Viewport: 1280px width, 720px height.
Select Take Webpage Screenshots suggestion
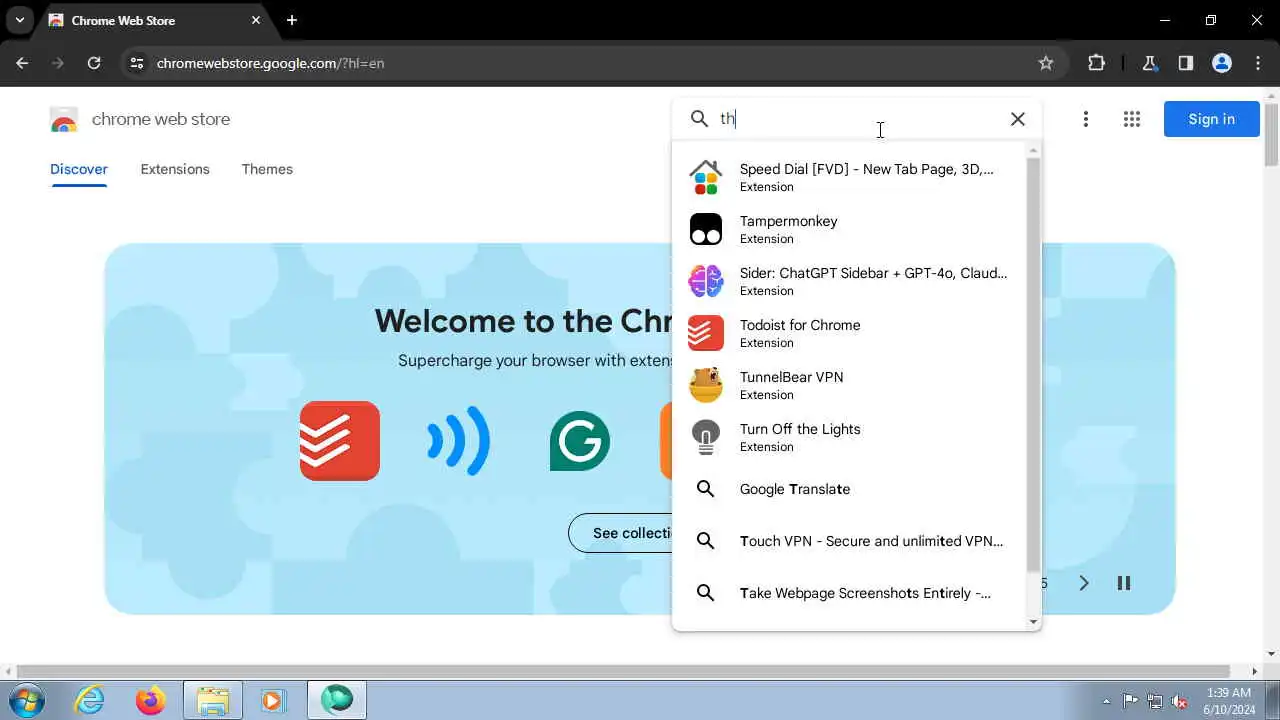pos(850,593)
